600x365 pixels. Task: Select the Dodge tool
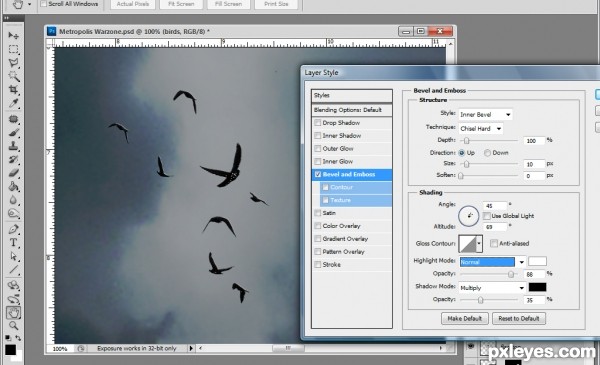coord(13,213)
